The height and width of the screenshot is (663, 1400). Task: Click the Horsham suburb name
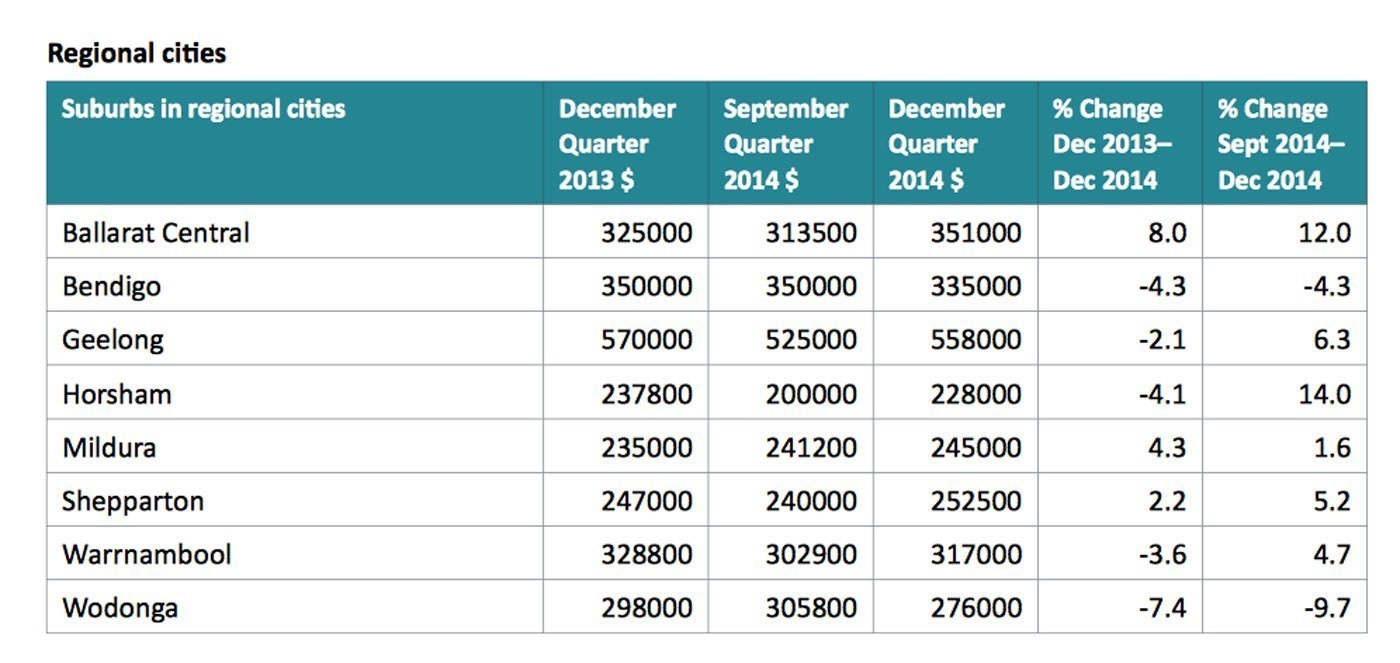(116, 394)
